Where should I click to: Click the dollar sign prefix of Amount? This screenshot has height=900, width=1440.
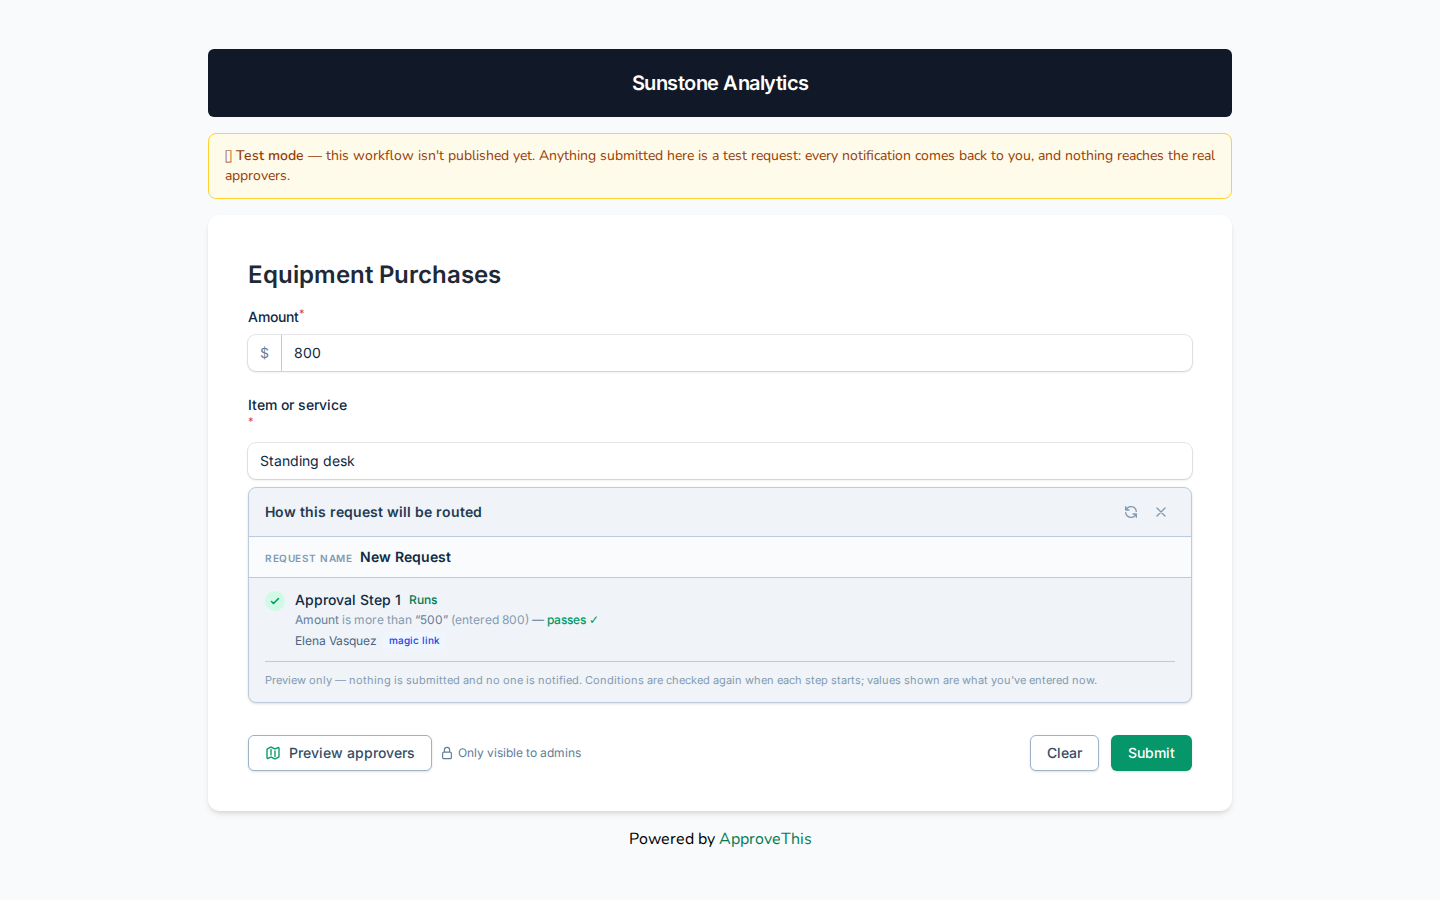pyautogui.click(x=265, y=353)
